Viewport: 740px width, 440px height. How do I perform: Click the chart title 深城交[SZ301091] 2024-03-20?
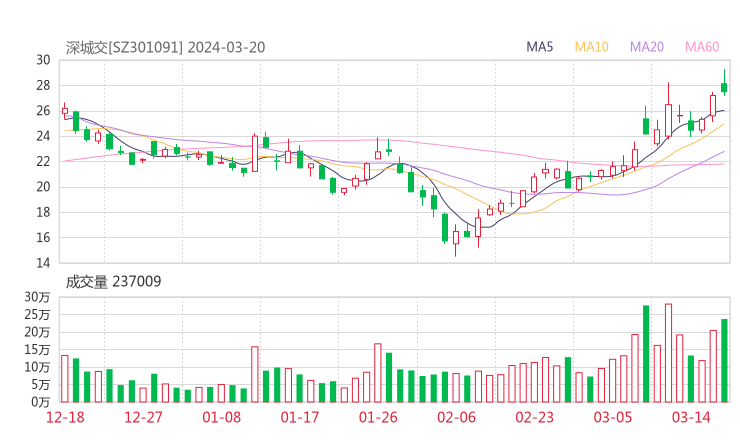[x=165, y=47]
